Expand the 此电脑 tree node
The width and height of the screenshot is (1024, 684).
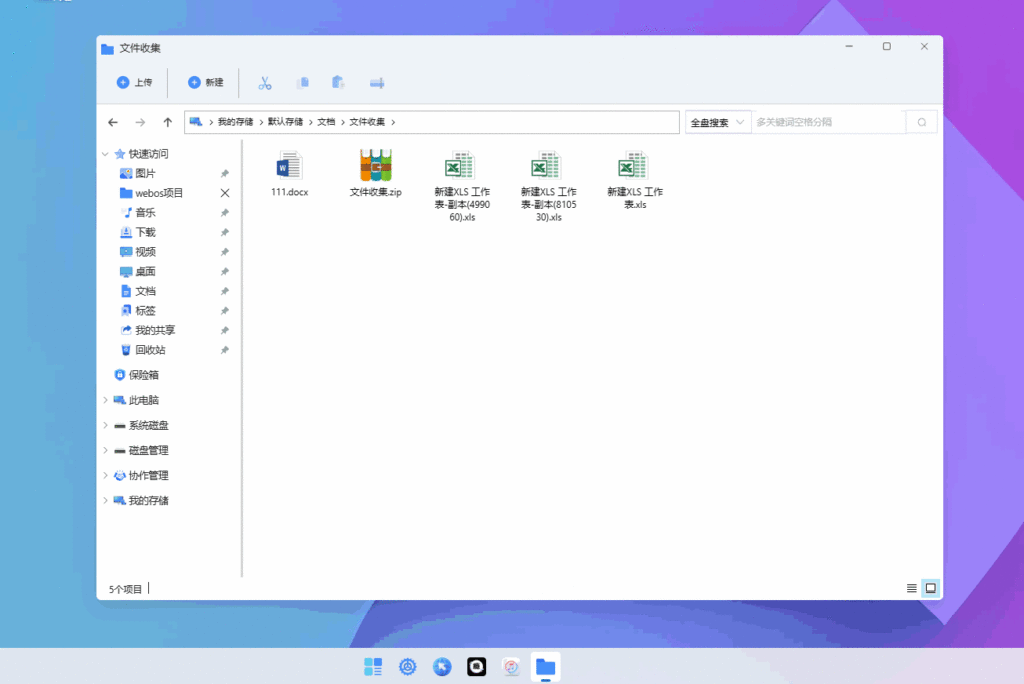coord(105,400)
